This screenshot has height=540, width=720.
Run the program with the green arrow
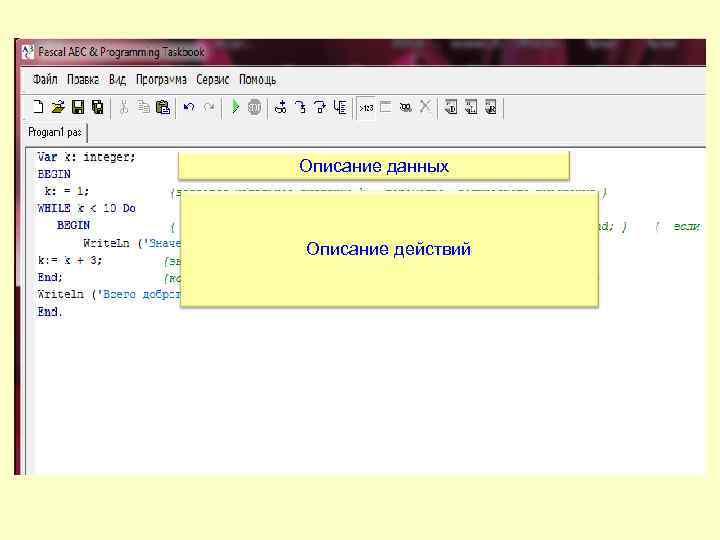(235, 107)
